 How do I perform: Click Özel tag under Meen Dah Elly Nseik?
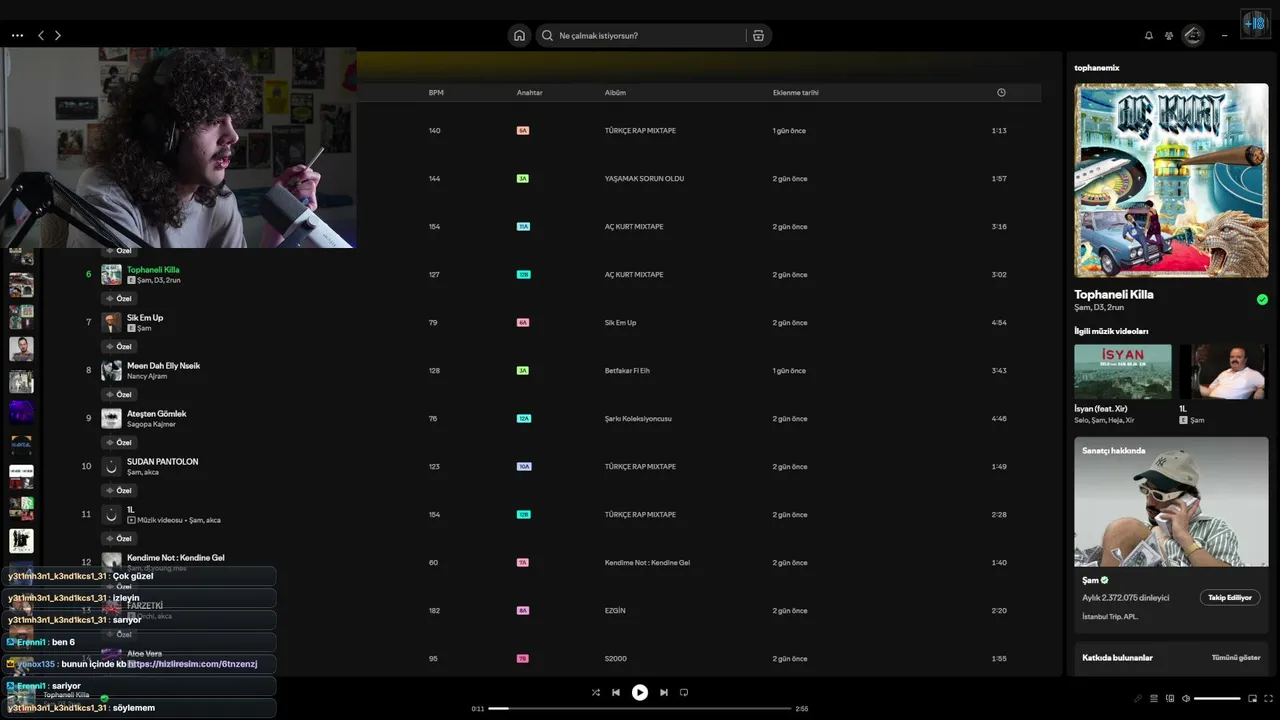(119, 394)
